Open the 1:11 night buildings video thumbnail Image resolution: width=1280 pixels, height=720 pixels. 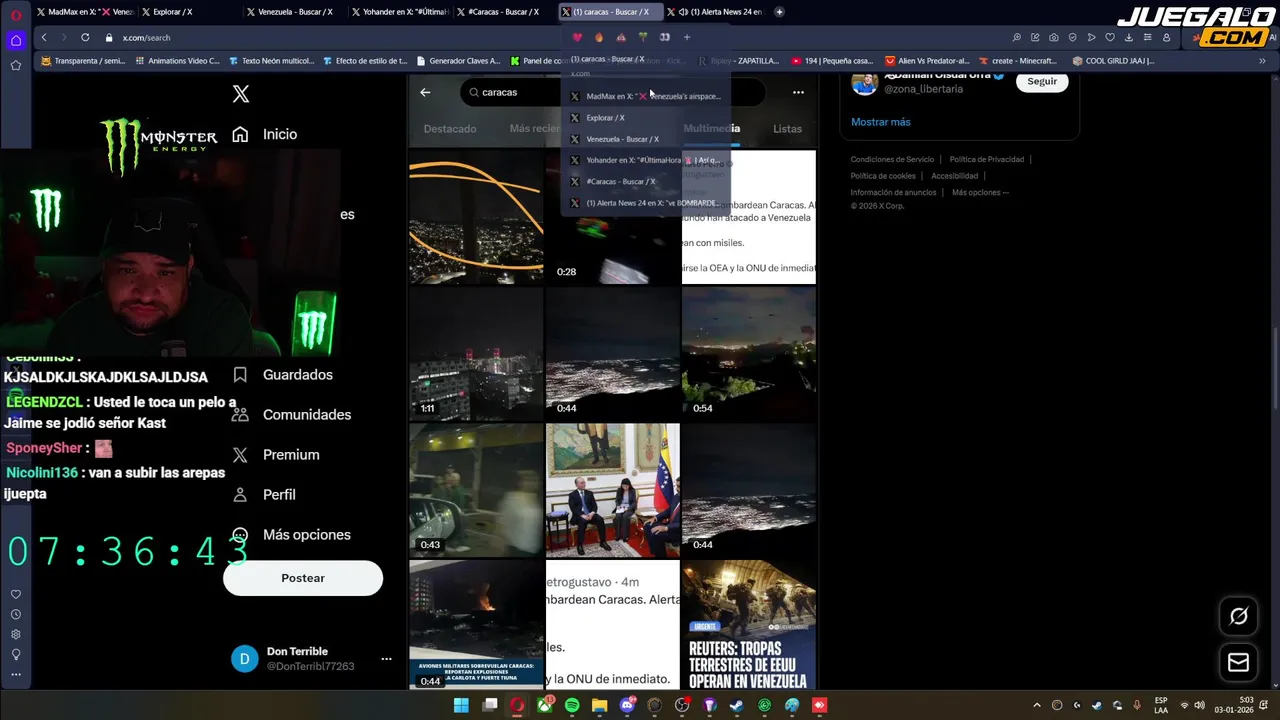point(476,354)
